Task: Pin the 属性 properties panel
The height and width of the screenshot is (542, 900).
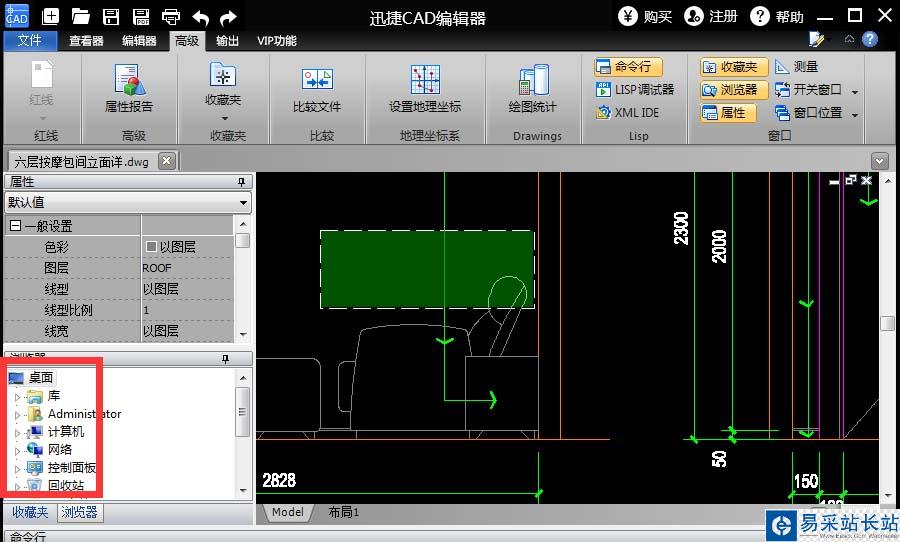Action: coord(241,182)
